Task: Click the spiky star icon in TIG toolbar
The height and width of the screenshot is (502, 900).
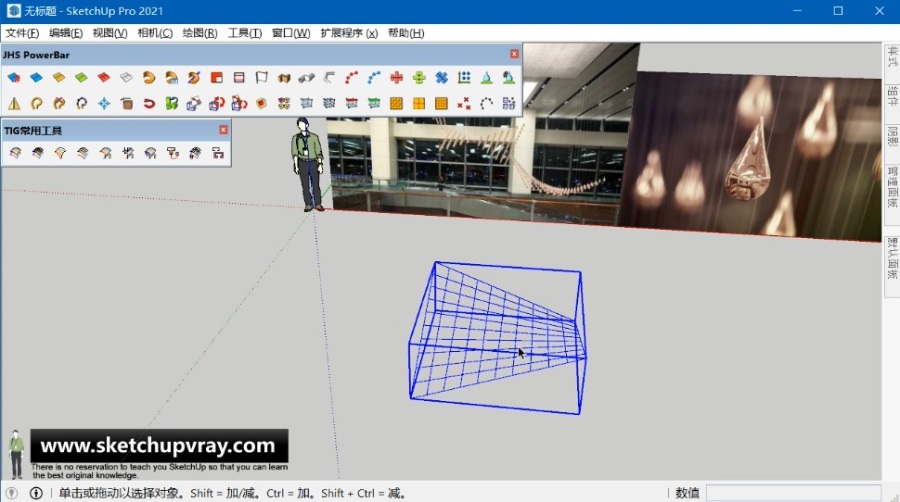Action: (x=128, y=153)
